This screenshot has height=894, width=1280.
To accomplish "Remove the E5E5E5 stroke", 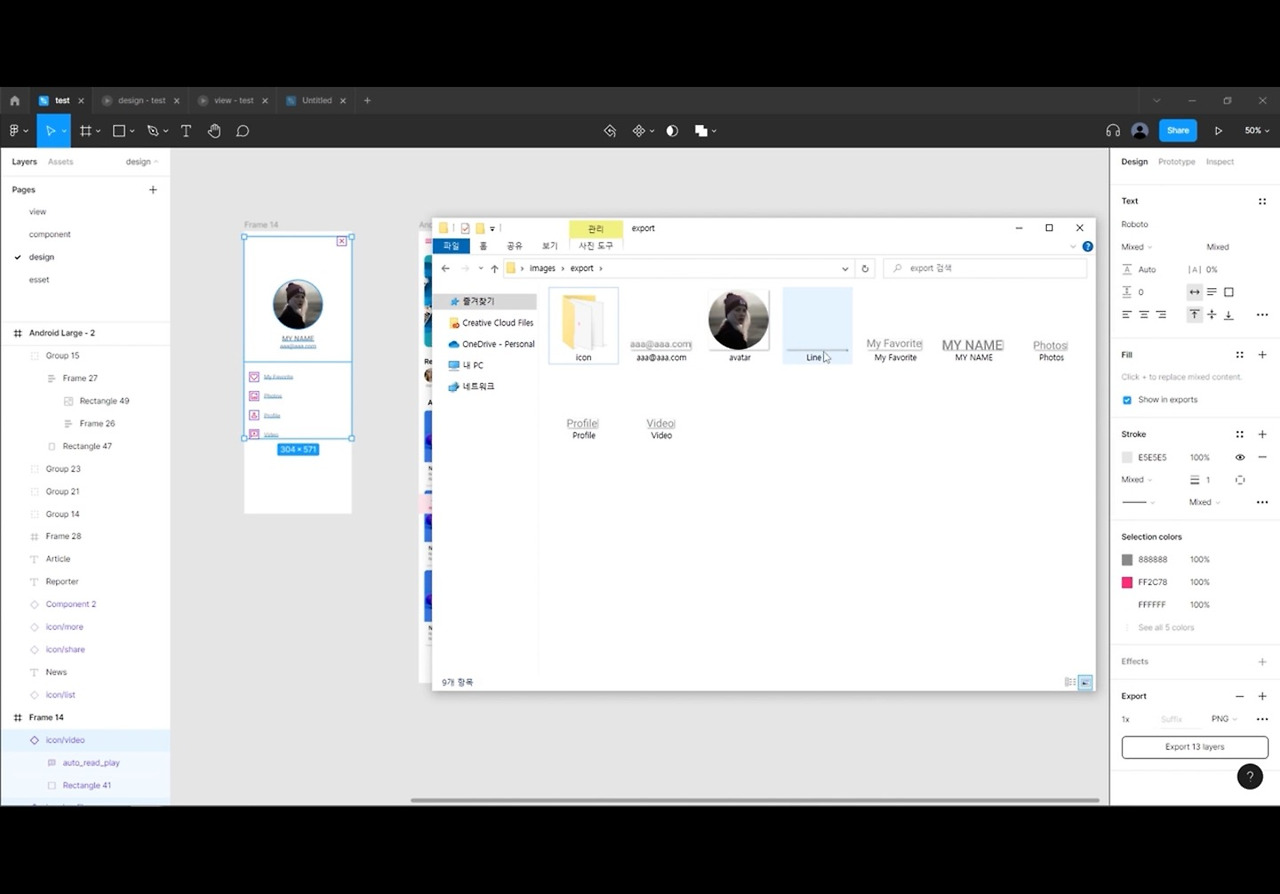I will pos(1262,458).
